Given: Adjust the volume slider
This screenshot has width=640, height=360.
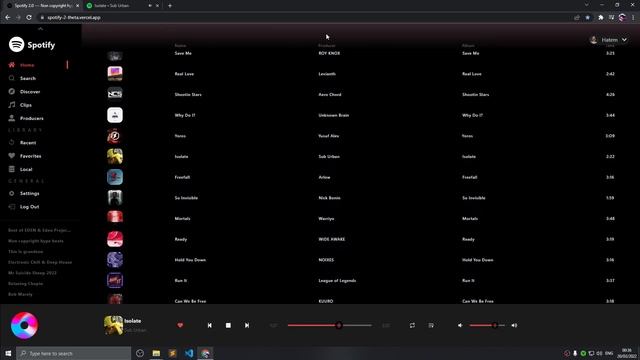Looking at the screenshot, I should pos(487,325).
